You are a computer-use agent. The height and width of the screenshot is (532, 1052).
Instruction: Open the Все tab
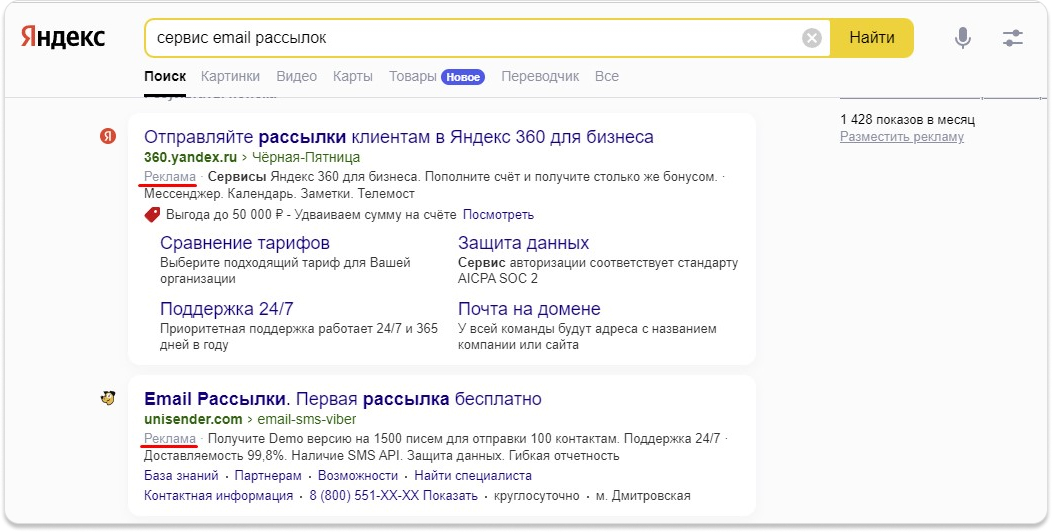[x=607, y=76]
